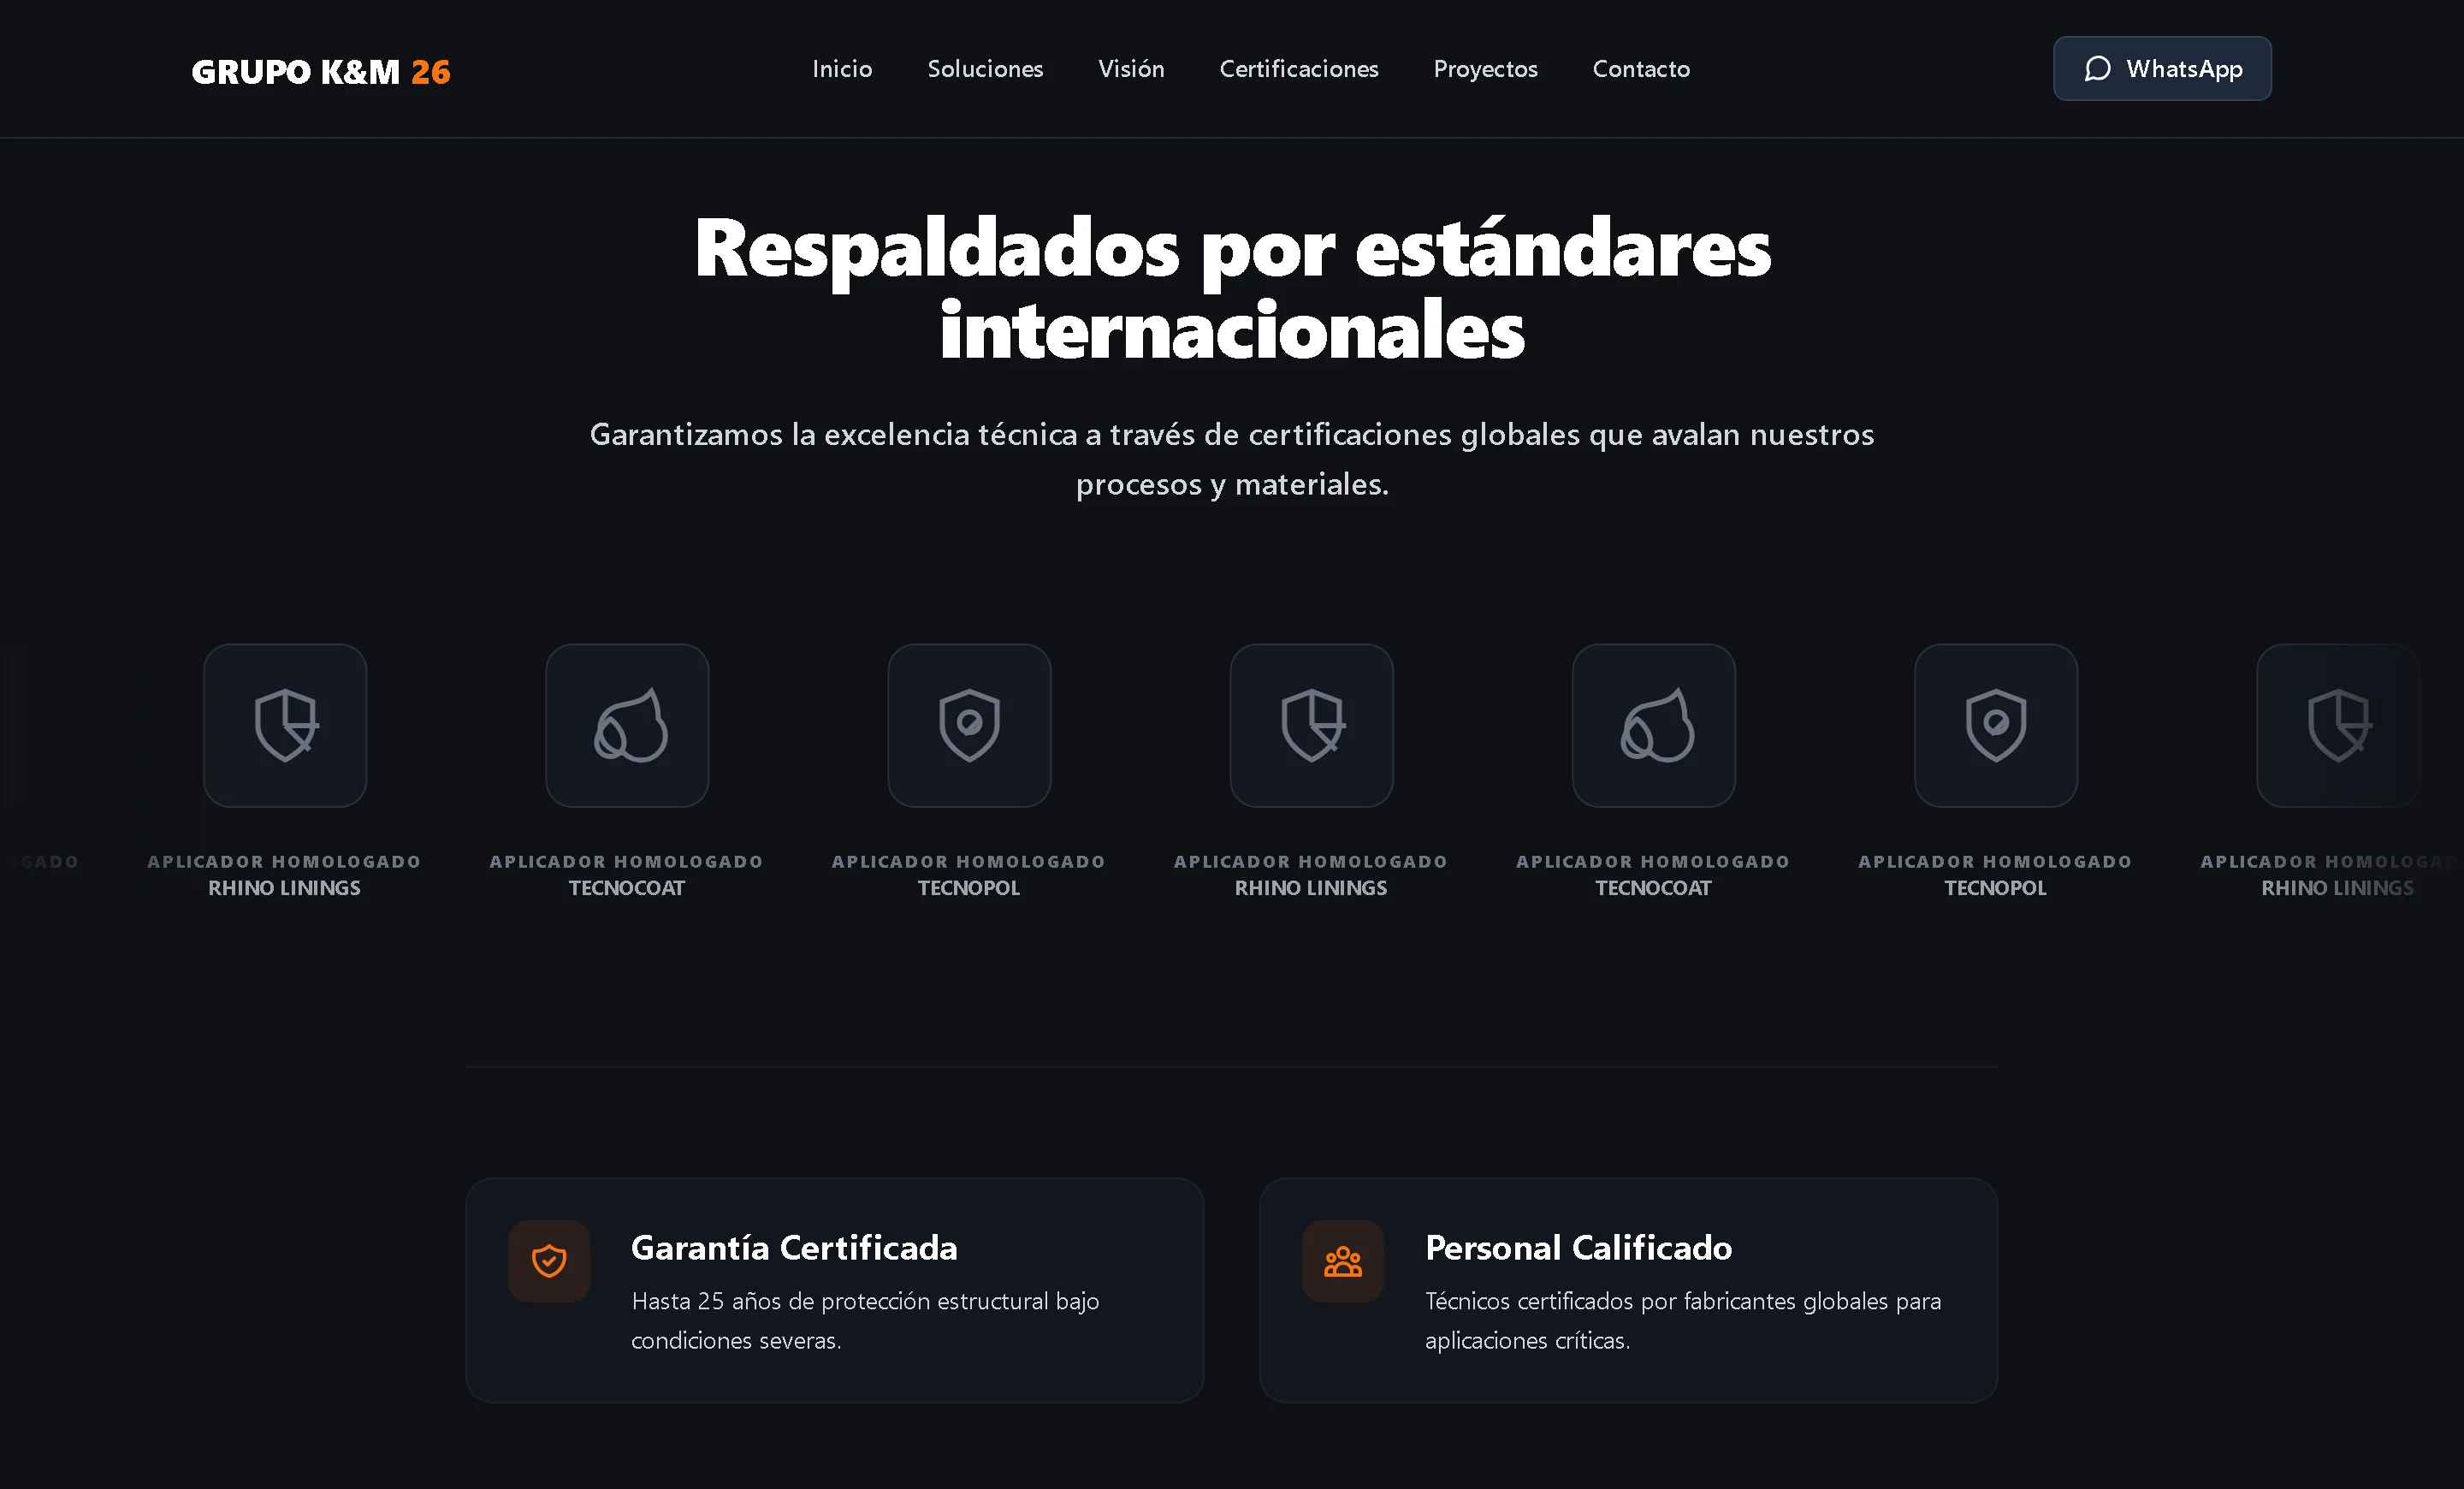Image resolution: width=2464 pixels, height=1489 pixels.
Task: Click the faded Rhino Linings badge at right edge
Action: click(x=2337, y=725)
